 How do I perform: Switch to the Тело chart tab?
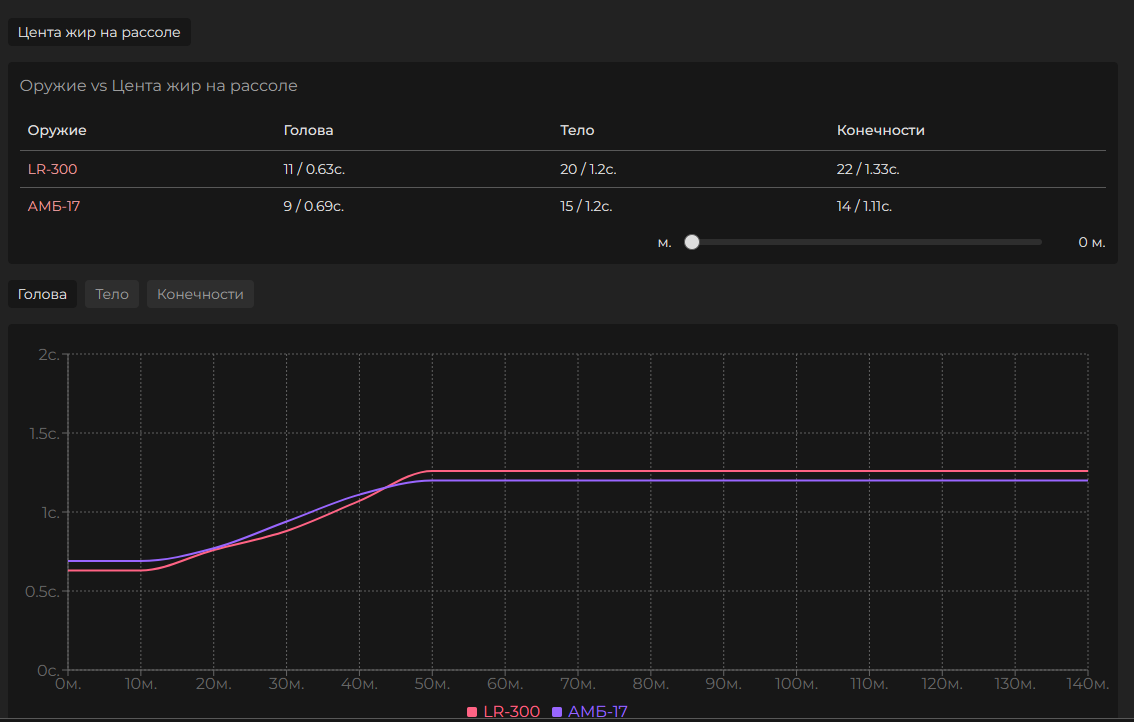pos(112,294)
